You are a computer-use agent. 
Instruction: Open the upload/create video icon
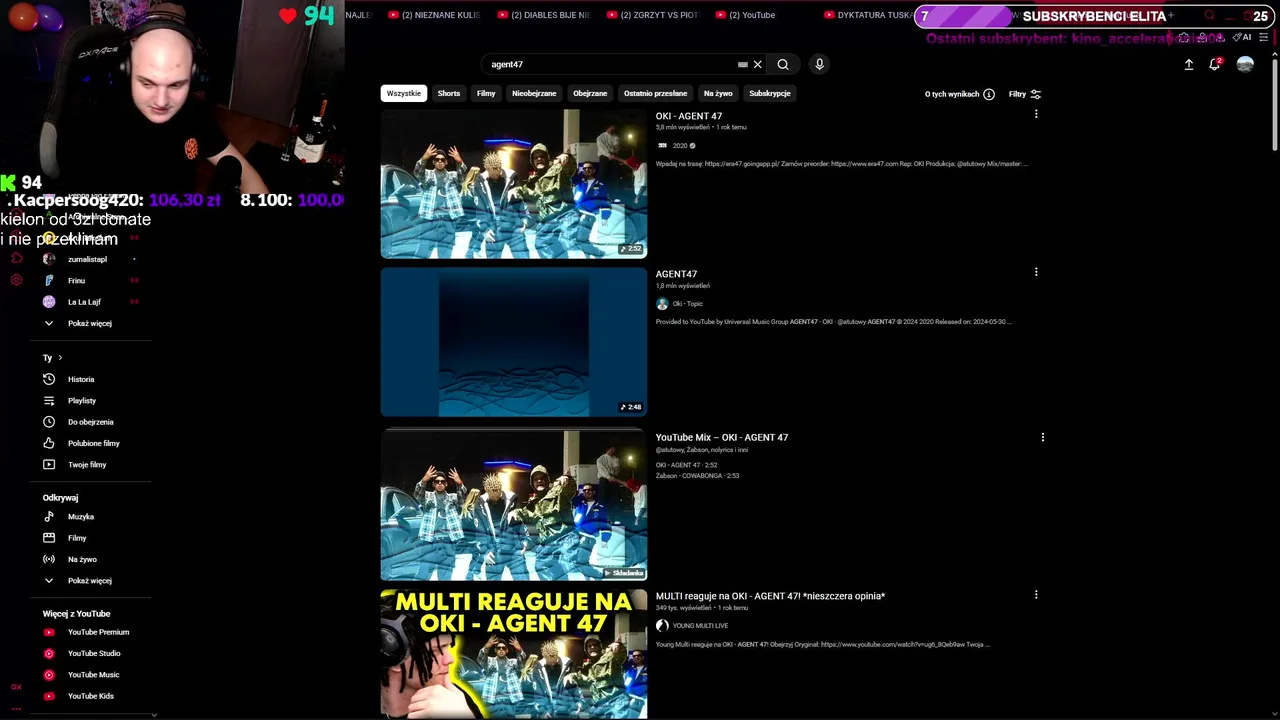click(x=1189, y=64)
